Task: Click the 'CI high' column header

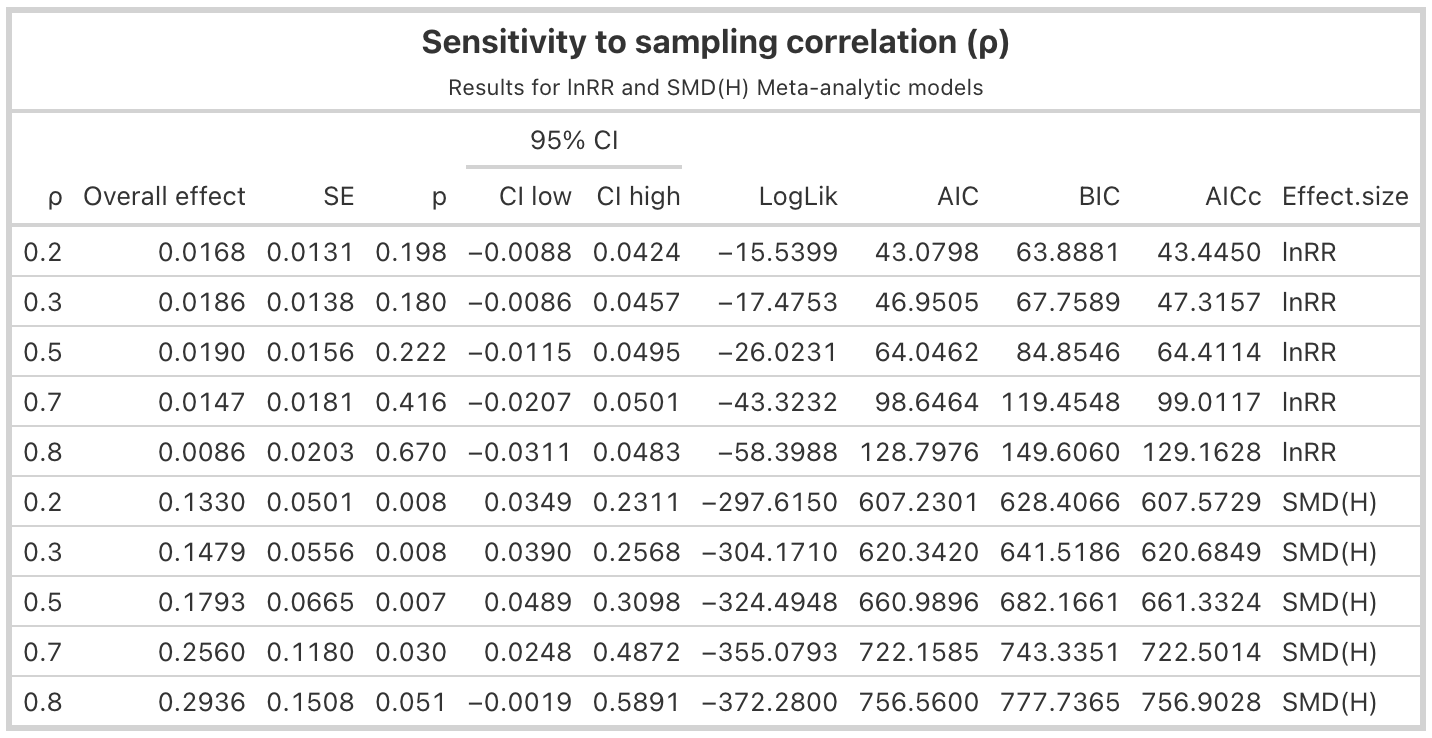Action: coord(638,197)
